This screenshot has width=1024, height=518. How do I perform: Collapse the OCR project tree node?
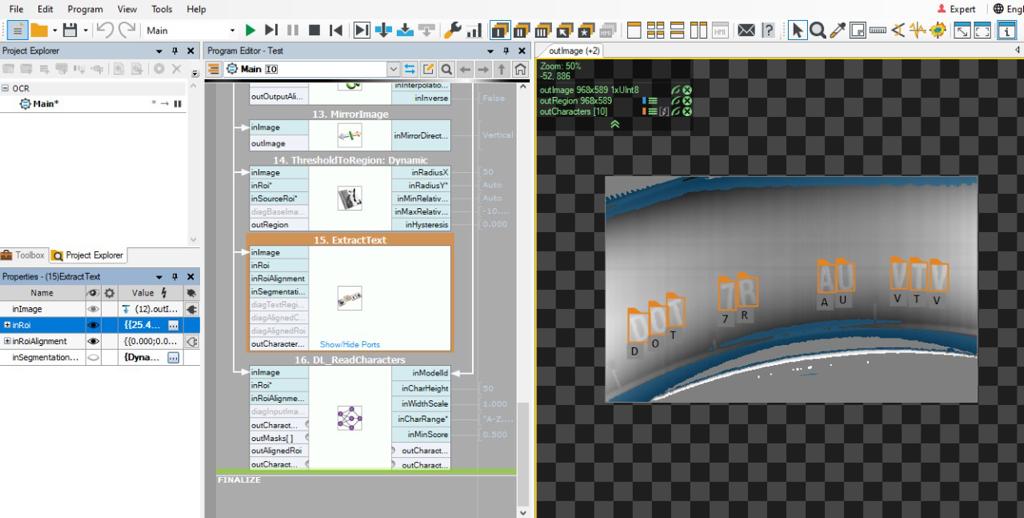6,88
